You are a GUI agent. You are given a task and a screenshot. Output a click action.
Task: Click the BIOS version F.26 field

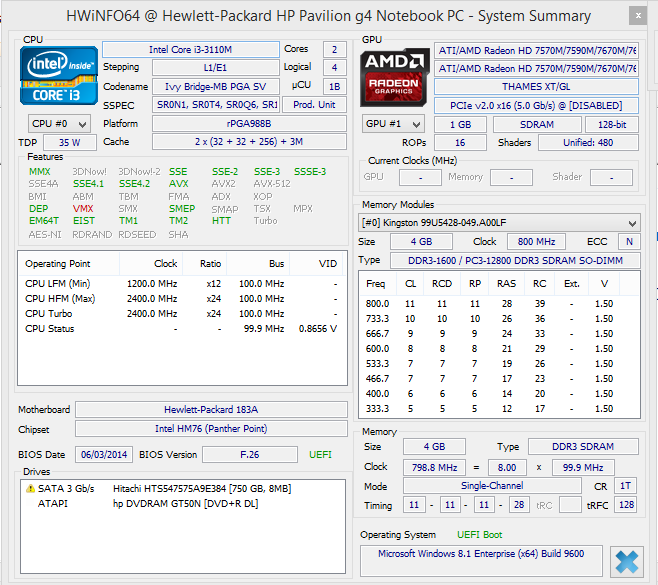[250, 454]
